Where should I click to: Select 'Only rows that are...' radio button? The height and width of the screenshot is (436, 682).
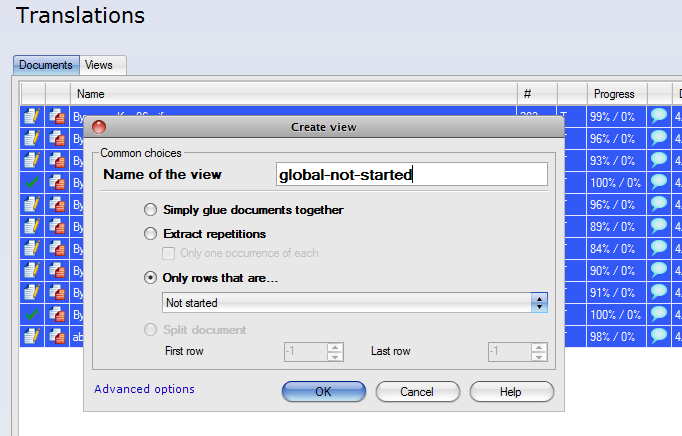(x=151, y=277)
